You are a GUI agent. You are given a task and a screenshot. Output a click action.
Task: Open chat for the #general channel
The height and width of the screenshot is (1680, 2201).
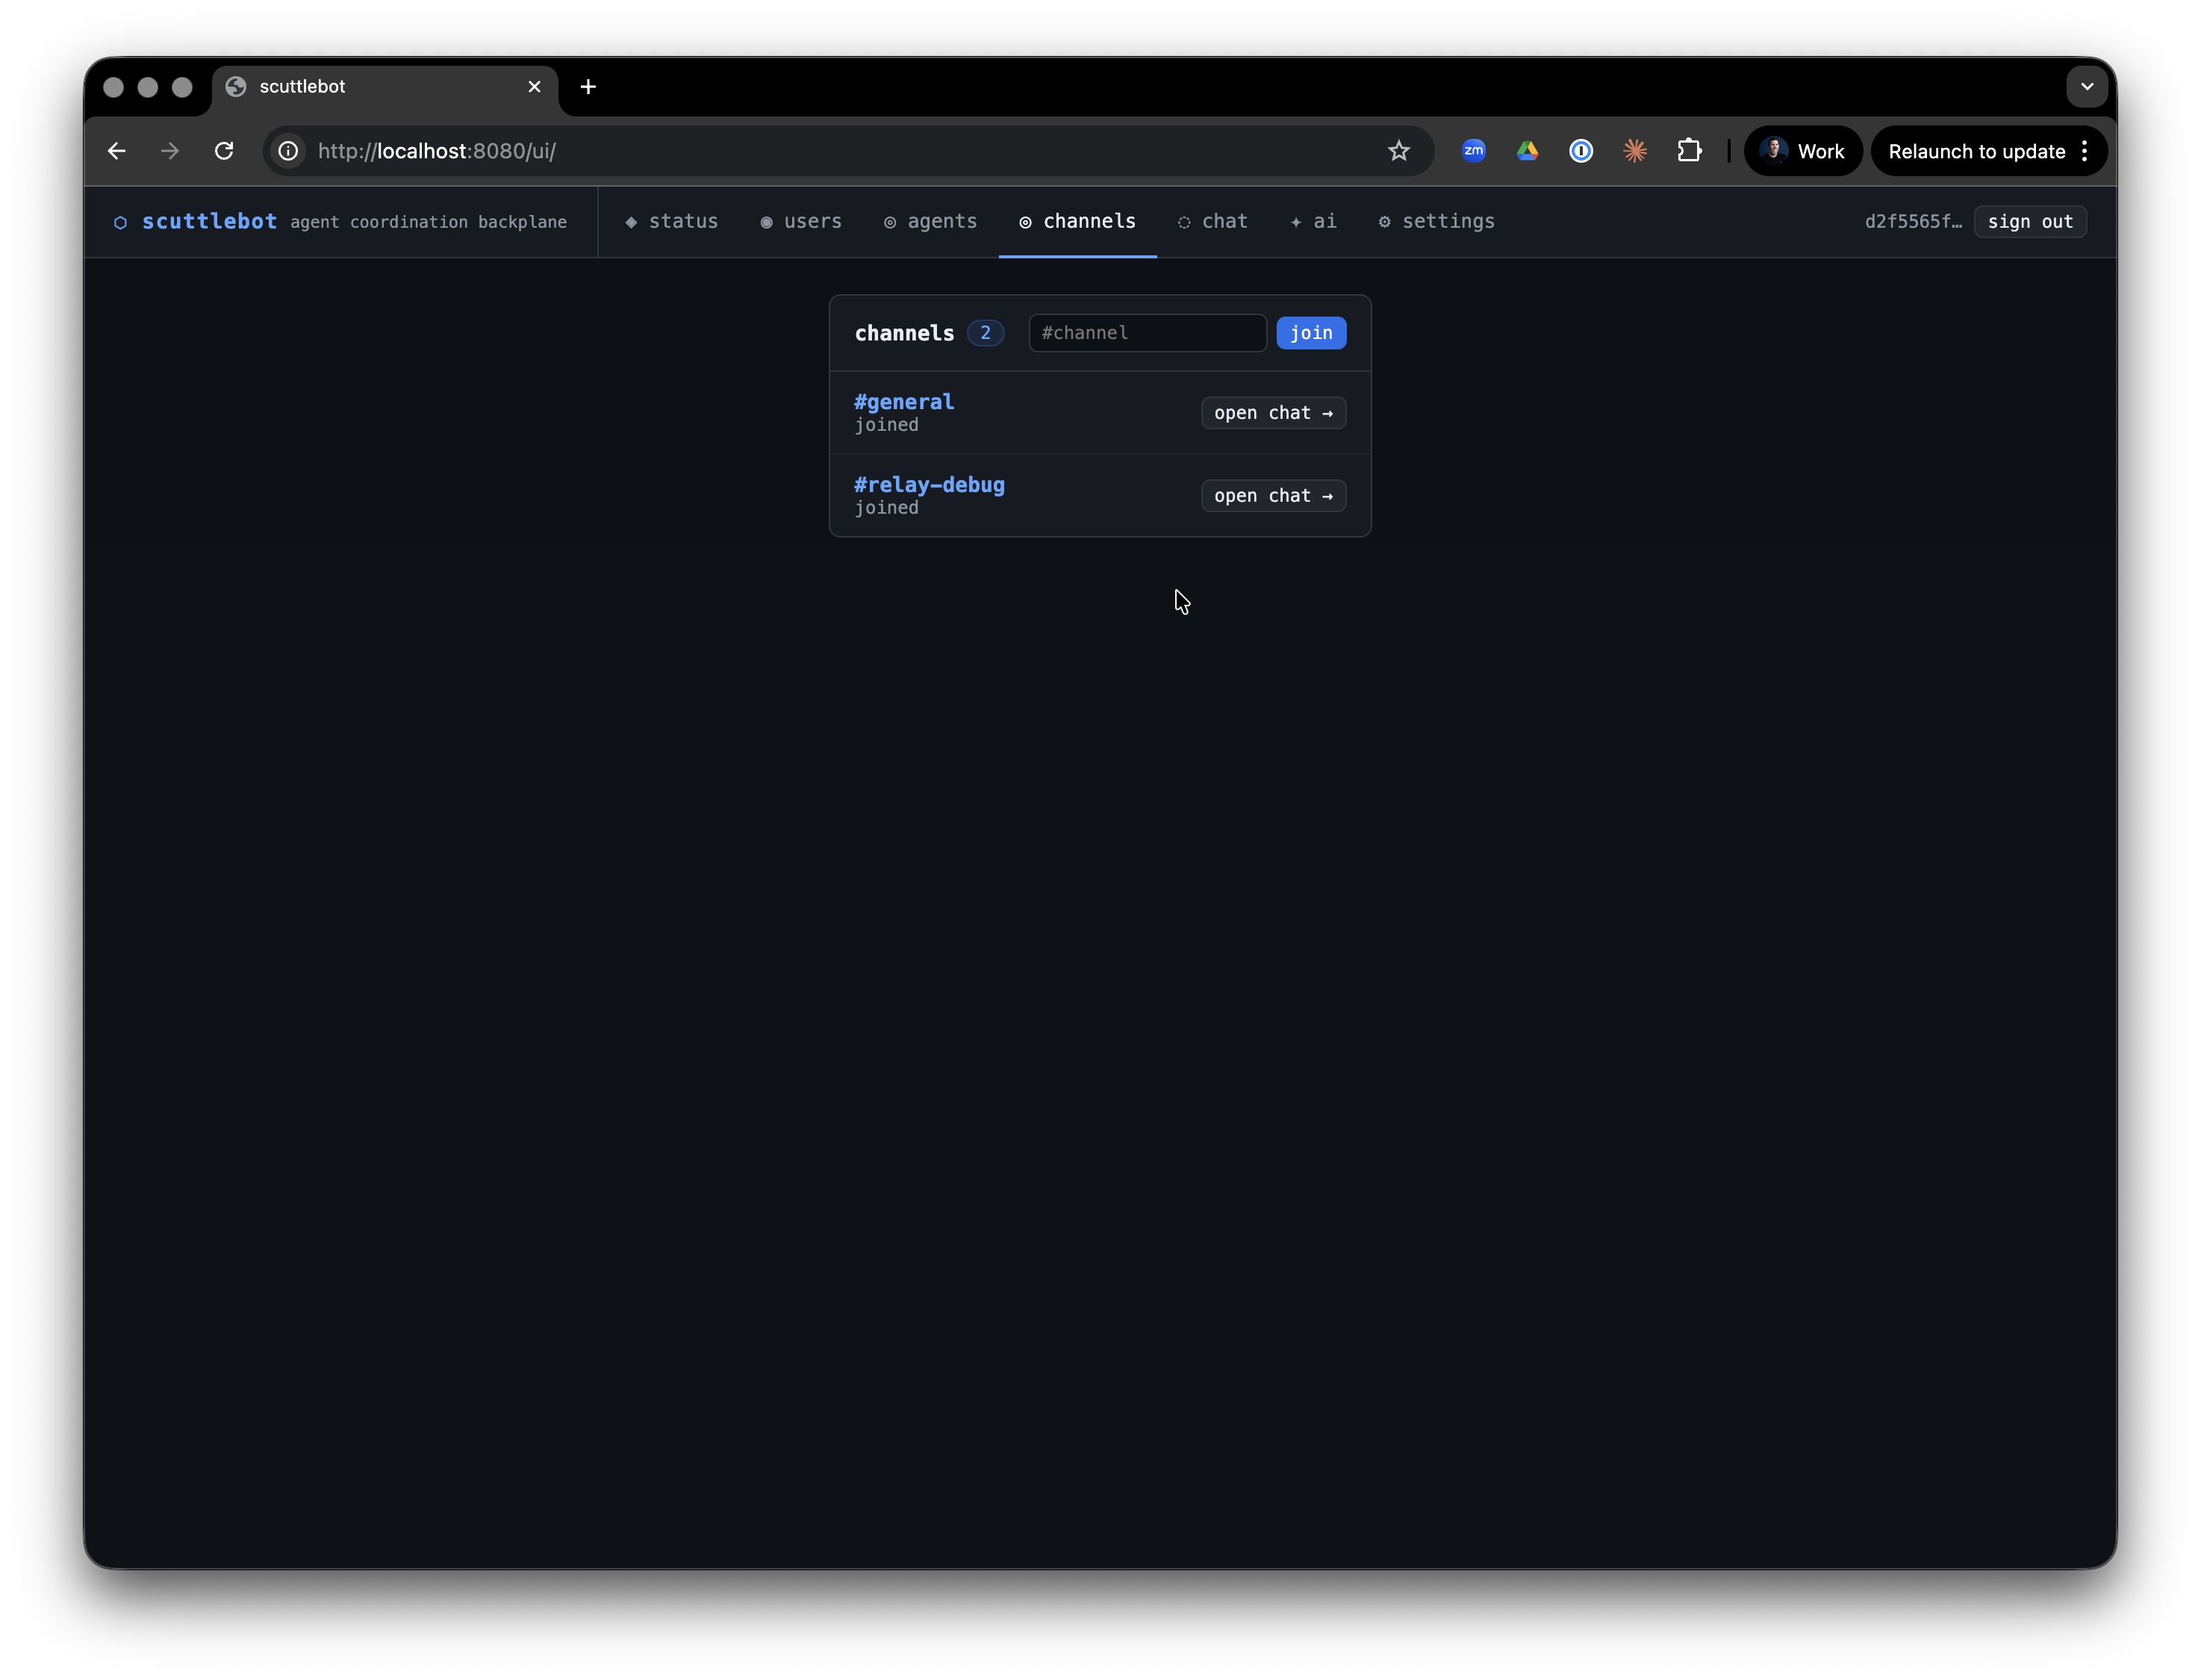pyautogui.click(x=1273, y=412)
